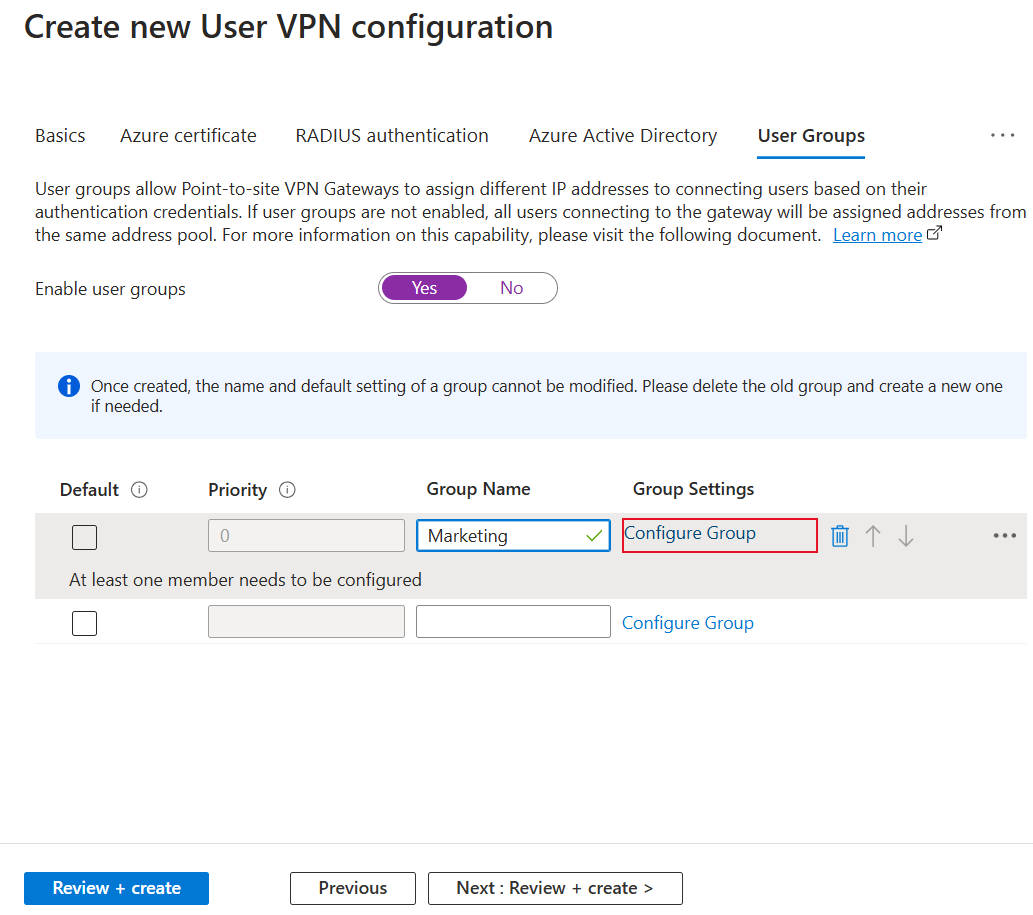The image size is (1033, 915).
Task: Check Default box for Marketing group
Action: click(84, 537)
